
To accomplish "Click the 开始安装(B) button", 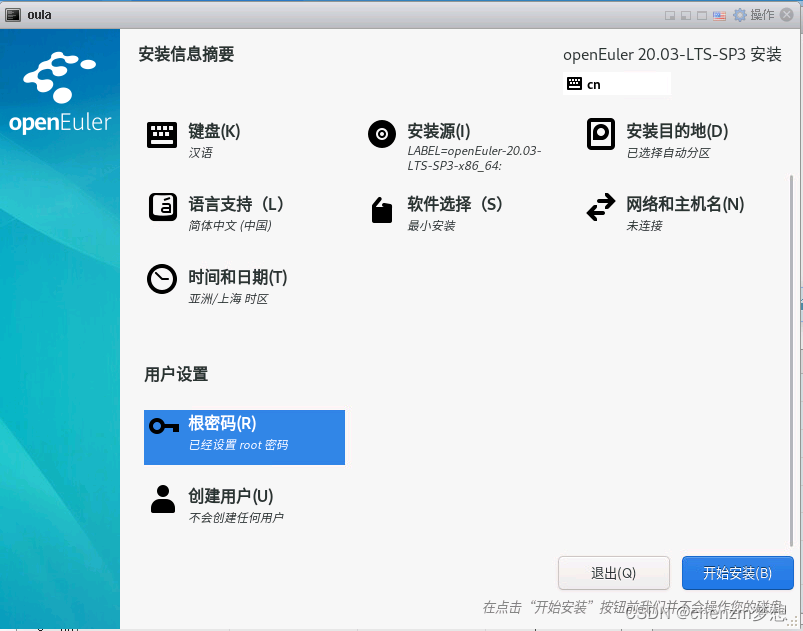I will click(x=737, y=573).
